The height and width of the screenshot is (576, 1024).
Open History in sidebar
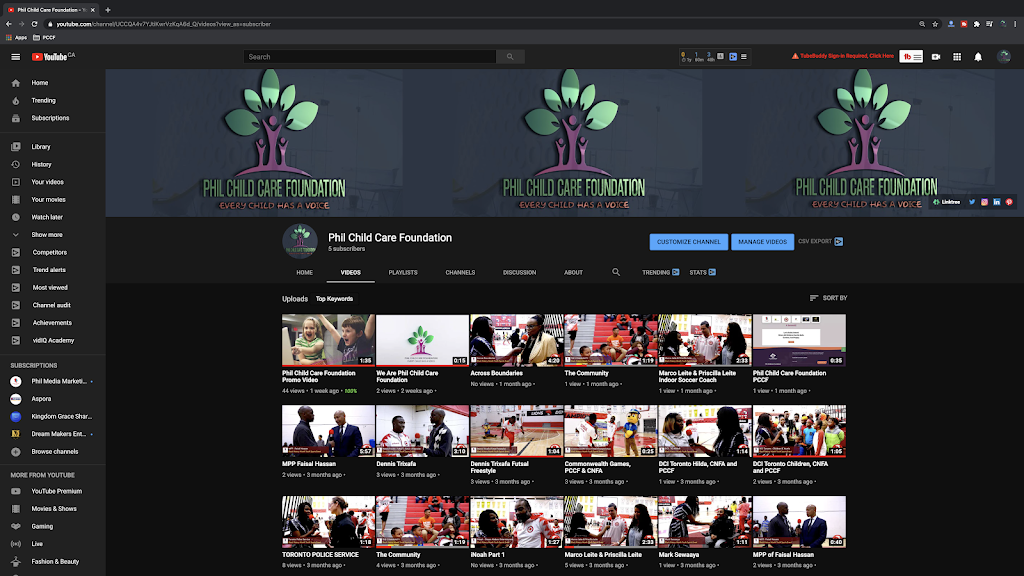coord(53,165)
